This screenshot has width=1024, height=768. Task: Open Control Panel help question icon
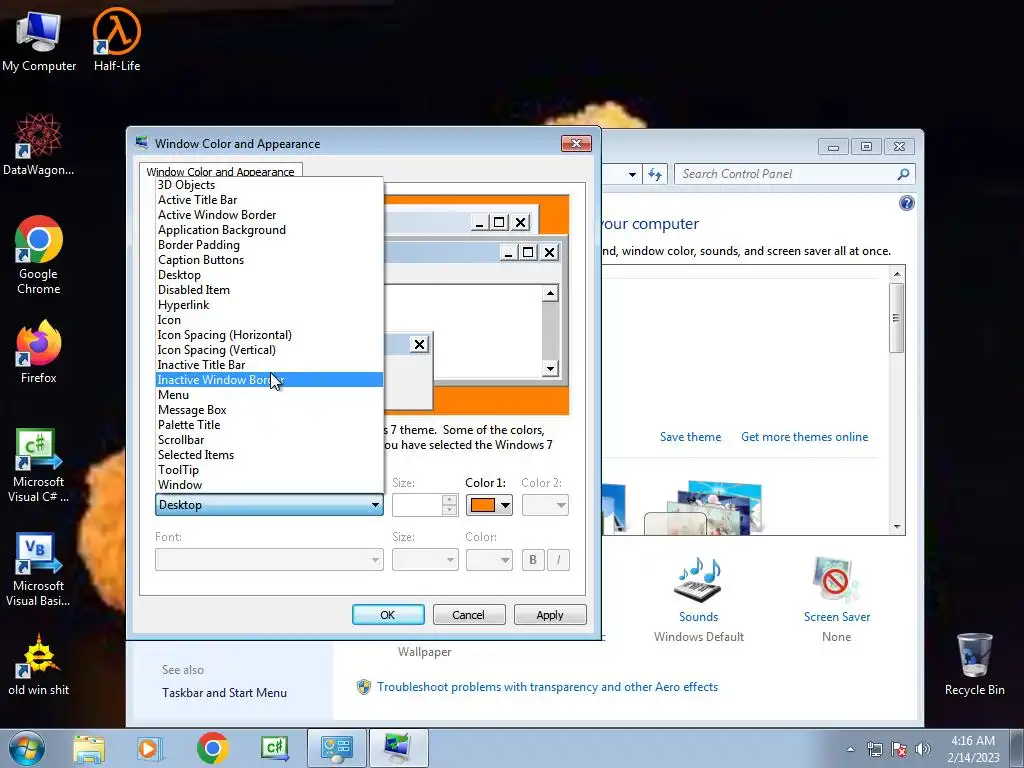[x=906, y=203]
